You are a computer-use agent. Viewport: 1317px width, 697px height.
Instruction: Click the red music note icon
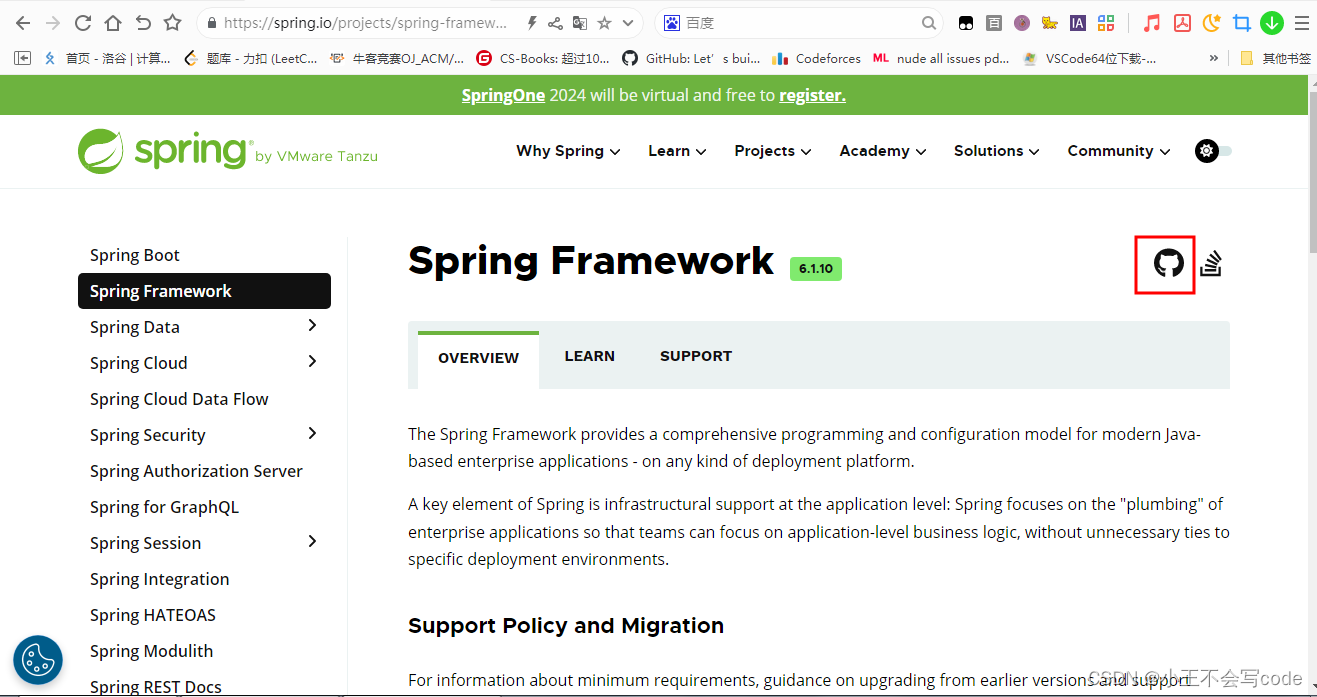(1152, 22)
